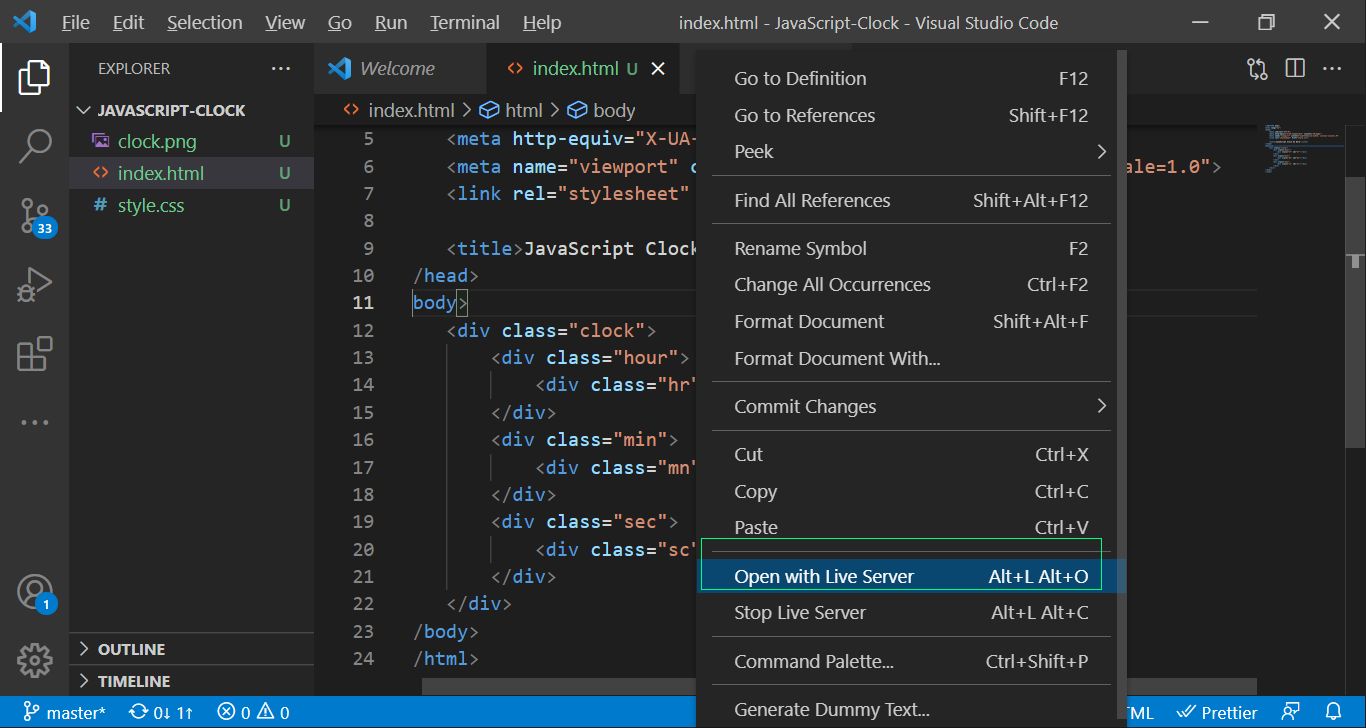Choose Rename Symbol

point(911,249)
